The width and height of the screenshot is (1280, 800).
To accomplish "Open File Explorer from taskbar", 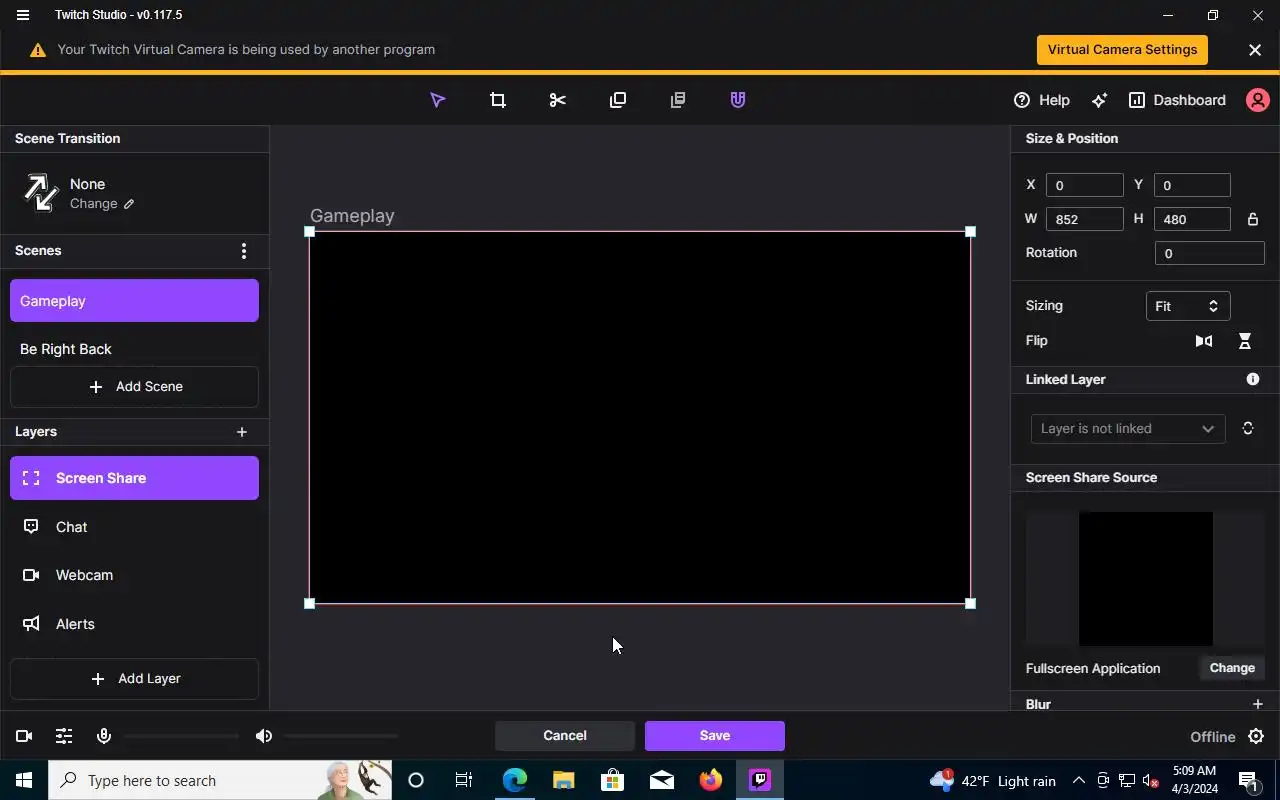I will (x=564, y=780).
